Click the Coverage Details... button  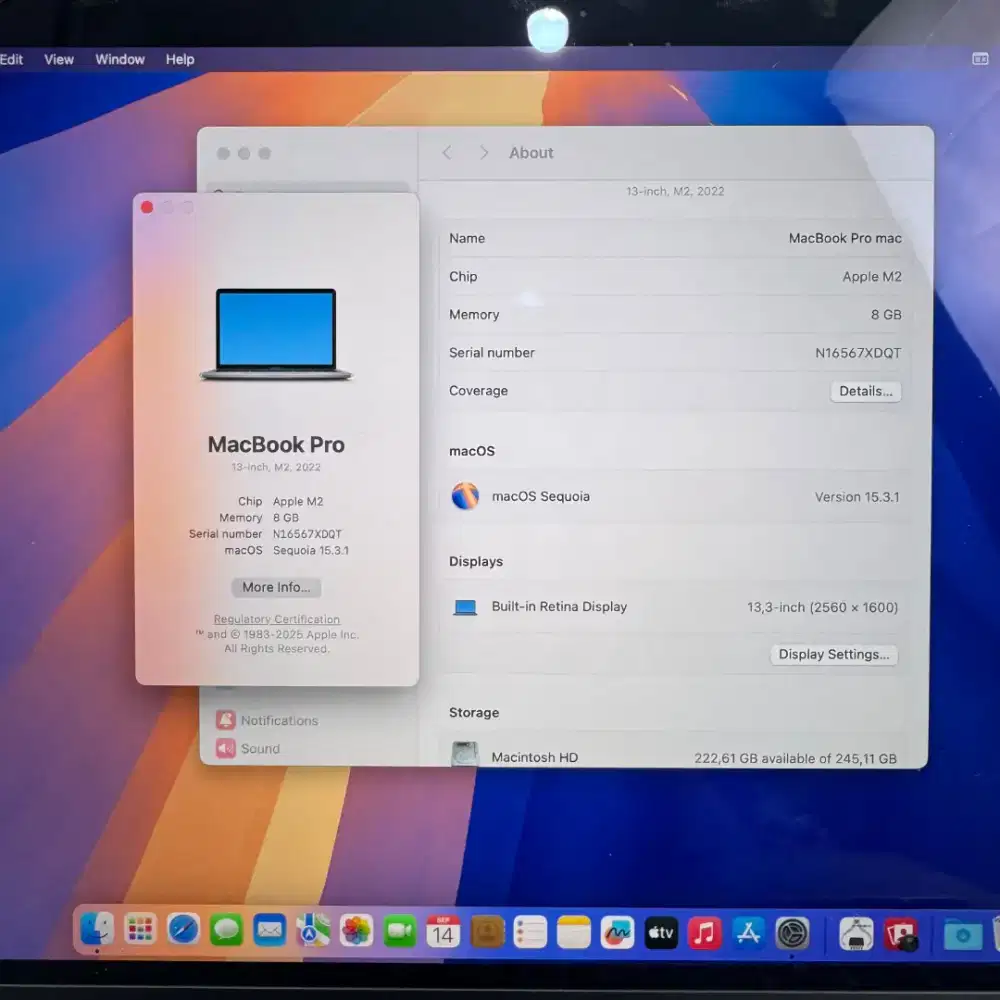click(865, 391)
